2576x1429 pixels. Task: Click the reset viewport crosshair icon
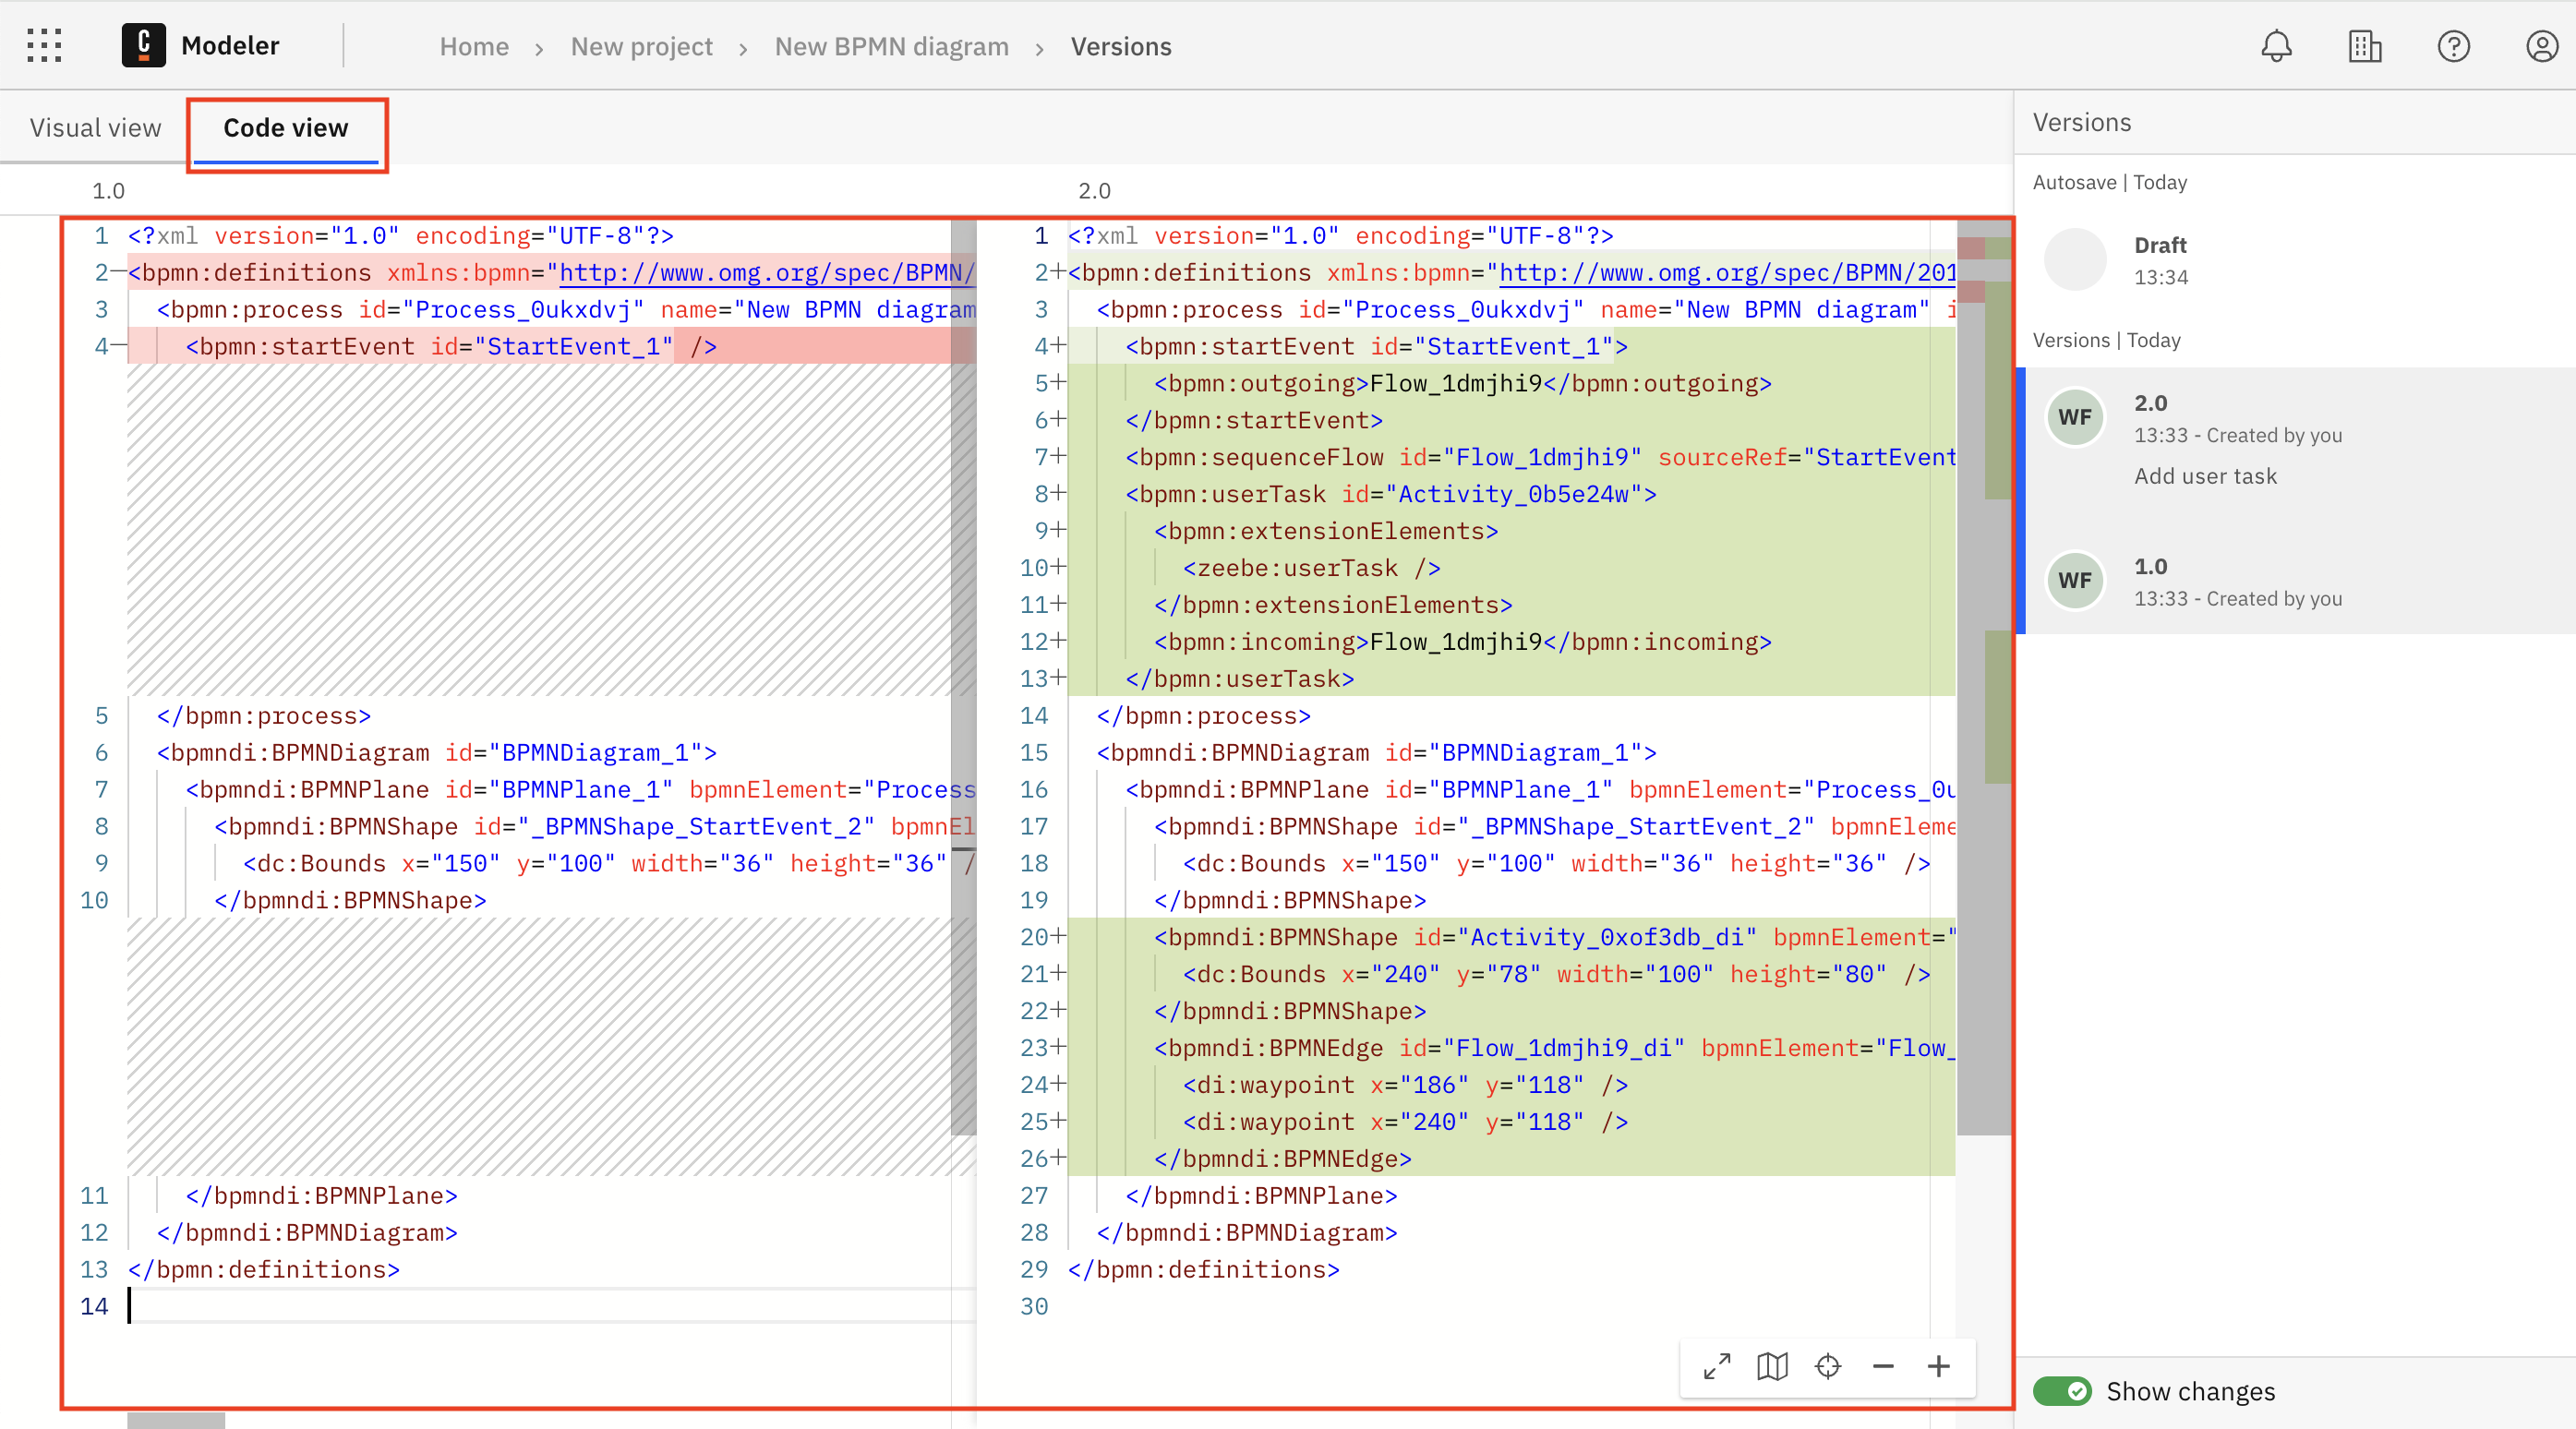(1828, 1366)
